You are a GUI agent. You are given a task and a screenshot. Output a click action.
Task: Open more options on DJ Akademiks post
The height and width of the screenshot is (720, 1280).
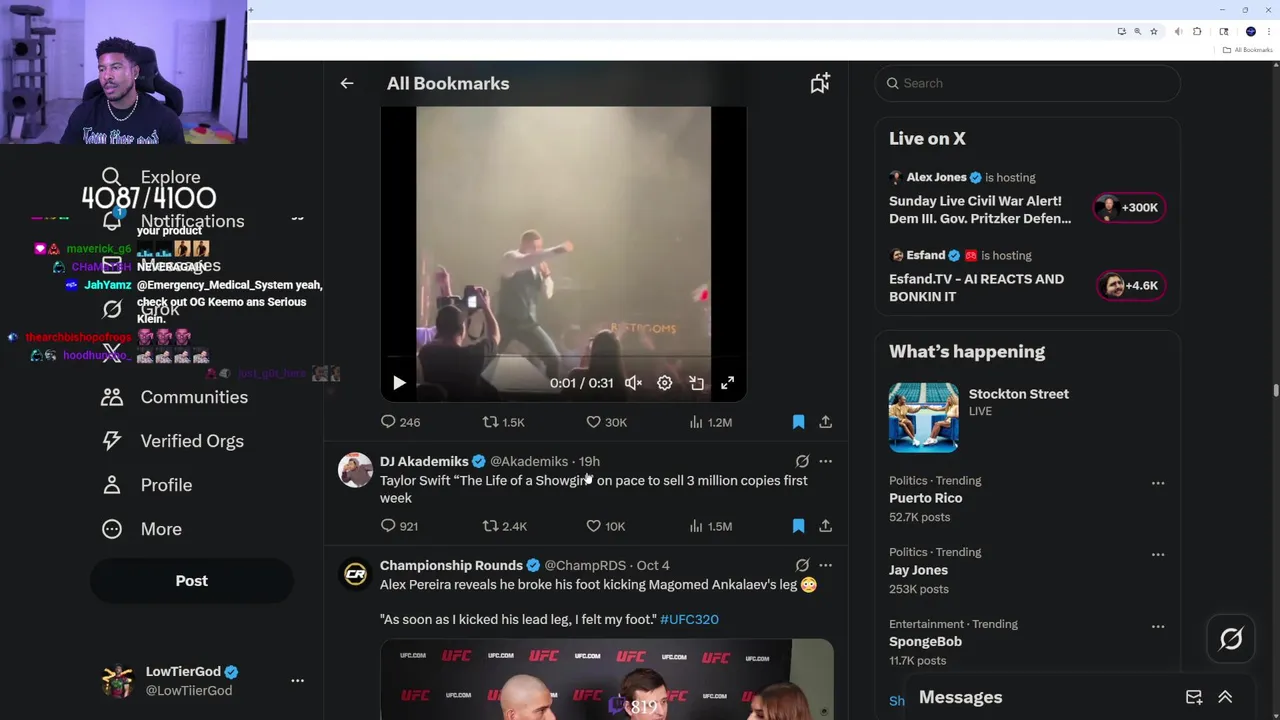pyautogui.click(x=826, y=461)
